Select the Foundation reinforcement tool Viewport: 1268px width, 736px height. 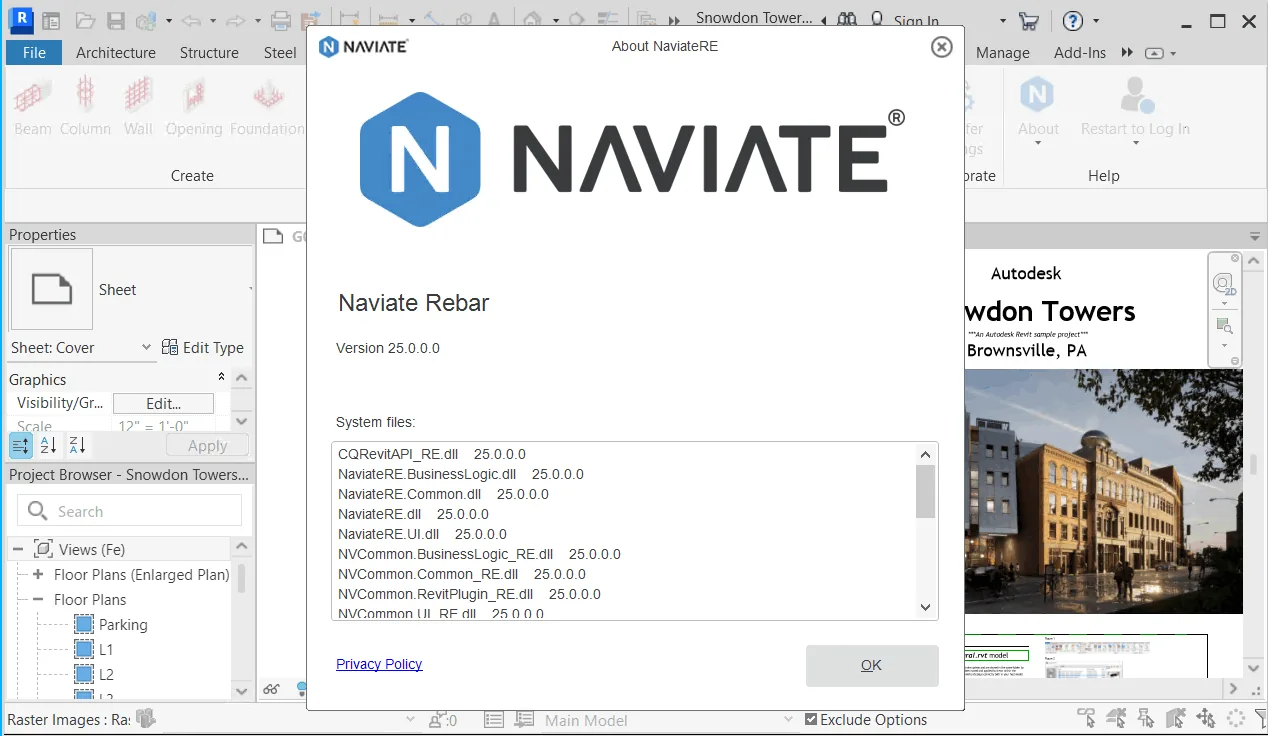tap(266, 107)
